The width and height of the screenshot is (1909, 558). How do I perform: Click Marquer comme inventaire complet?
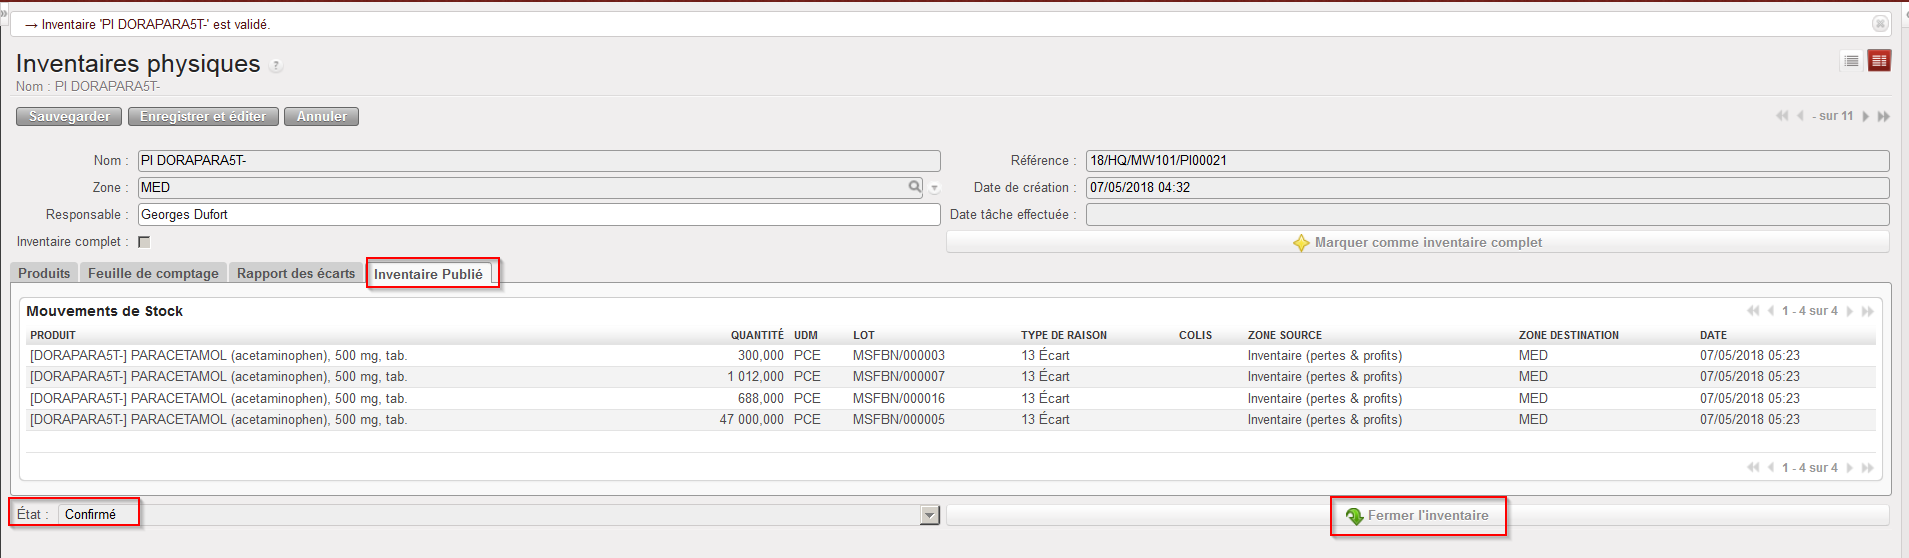pos(1417,242)
